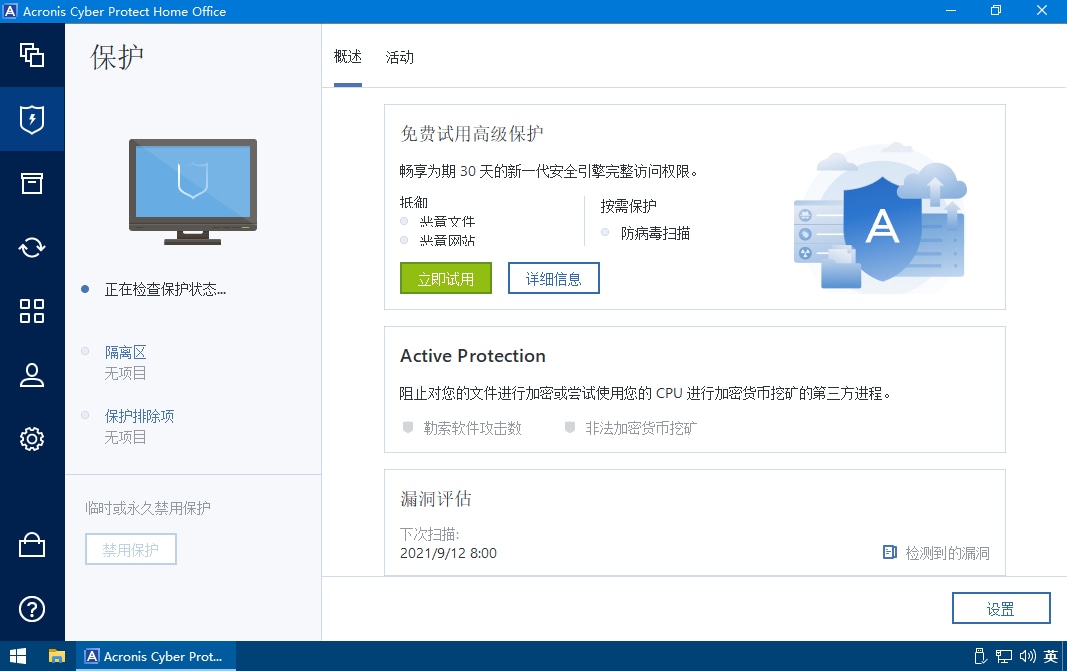Open the Tools grid icon in sidebar
Image resolution: width=1067 pixels, height=671 pixels.
32,311
